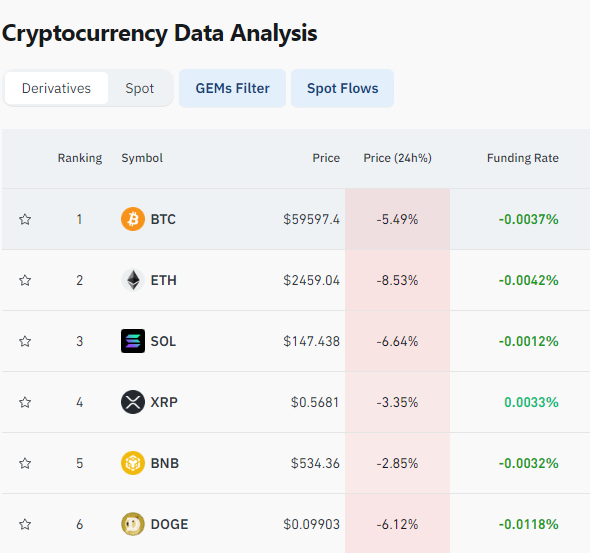Sort by Price (24h%) column header
590x553 pixels.
point(397,158)
